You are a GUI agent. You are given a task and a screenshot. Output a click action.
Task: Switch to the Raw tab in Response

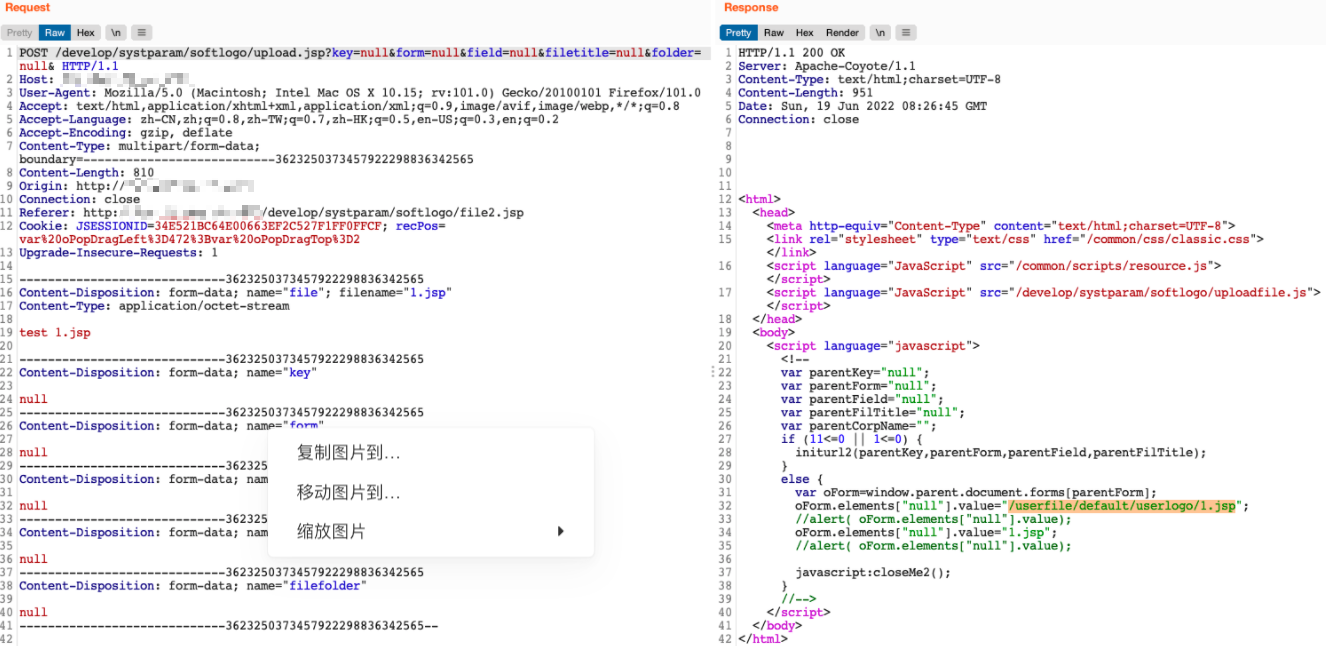point(774,33)
